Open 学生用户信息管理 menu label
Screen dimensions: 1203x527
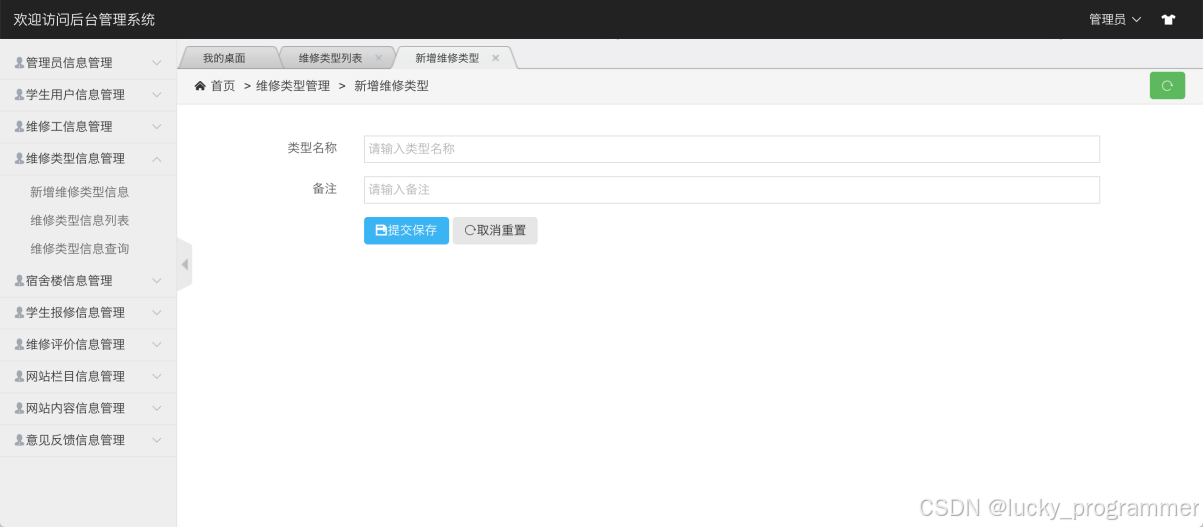[x=75, y=94]
